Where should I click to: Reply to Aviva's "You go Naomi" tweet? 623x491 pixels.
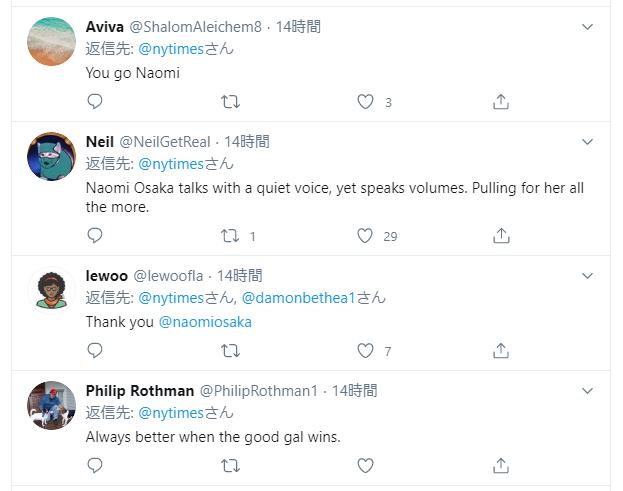click(x=95, y=101)
